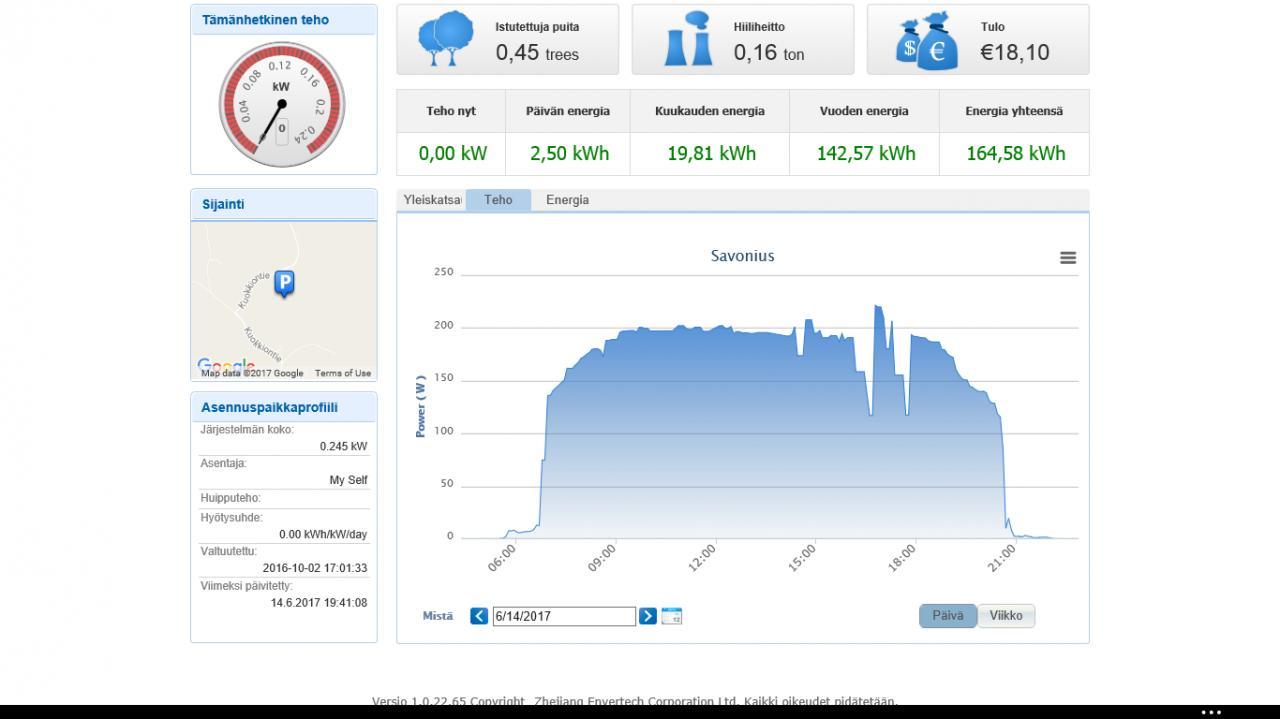Viewport: 1280px width, 719px height.
Task: Click the Google logo on map
Action: click(x=226, y=366)
